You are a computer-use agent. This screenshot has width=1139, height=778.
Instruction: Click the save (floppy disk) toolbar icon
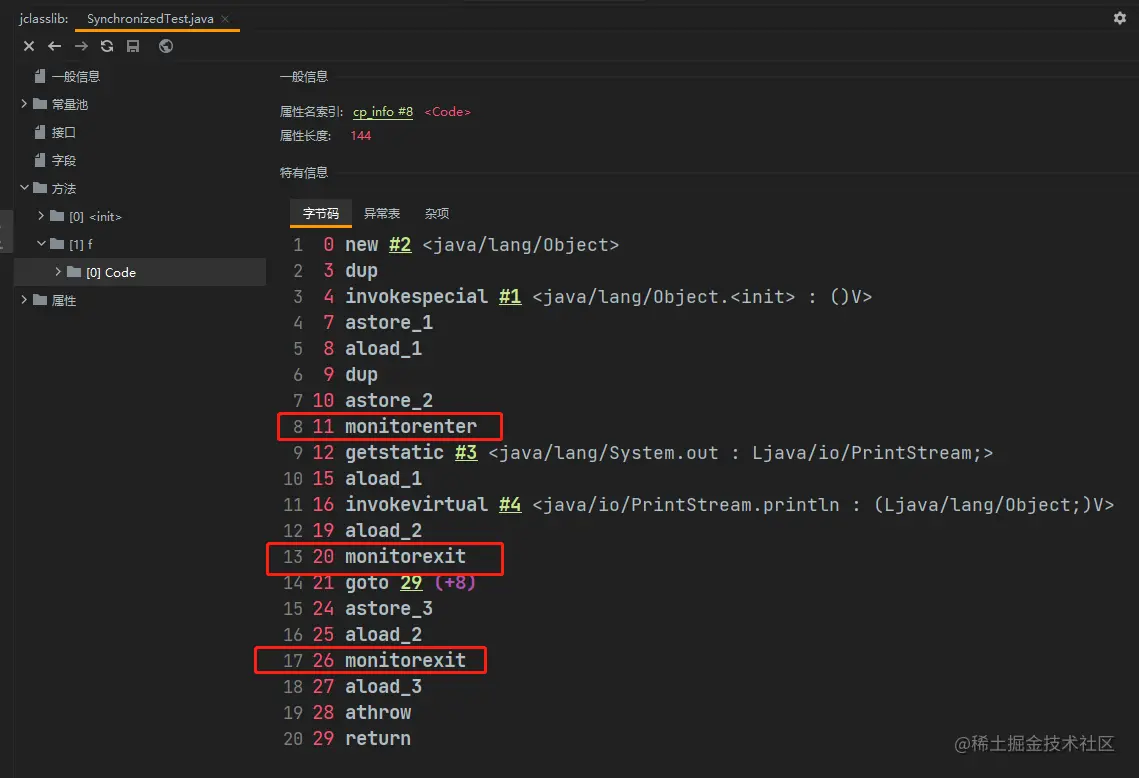[x=133, y=46]
